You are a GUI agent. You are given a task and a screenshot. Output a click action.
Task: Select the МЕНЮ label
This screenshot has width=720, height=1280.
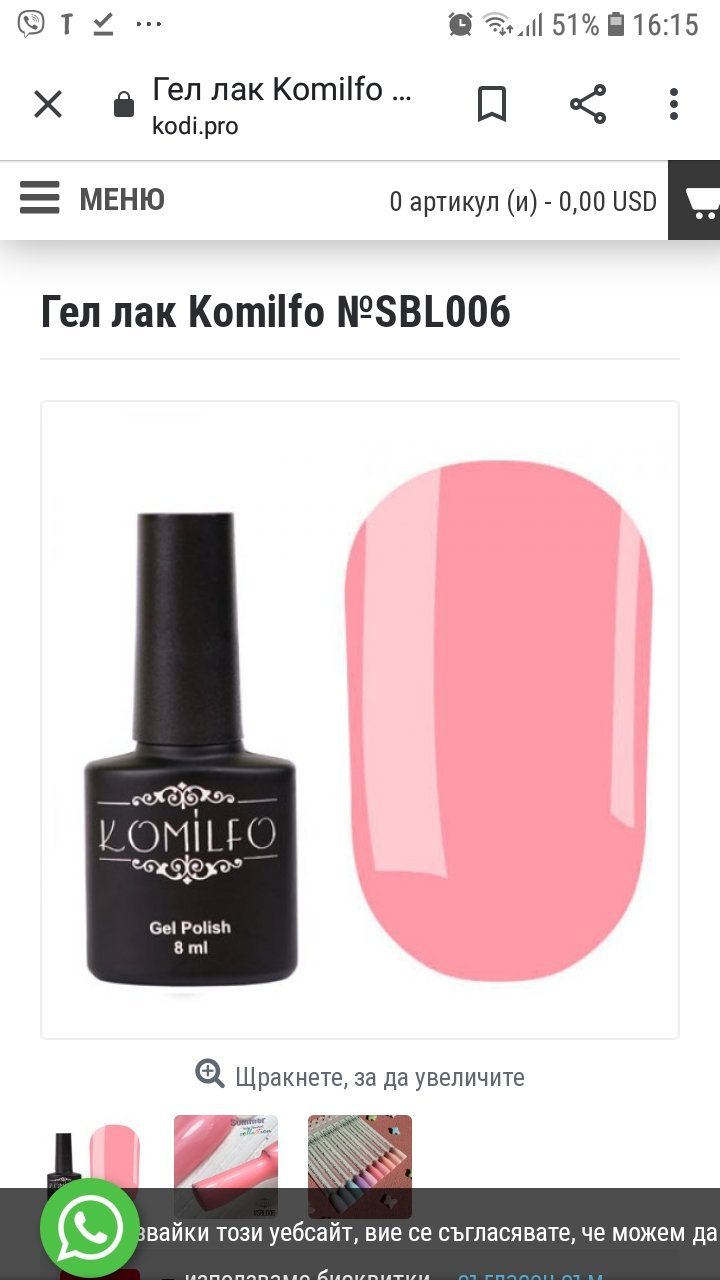tap(122, 200)
